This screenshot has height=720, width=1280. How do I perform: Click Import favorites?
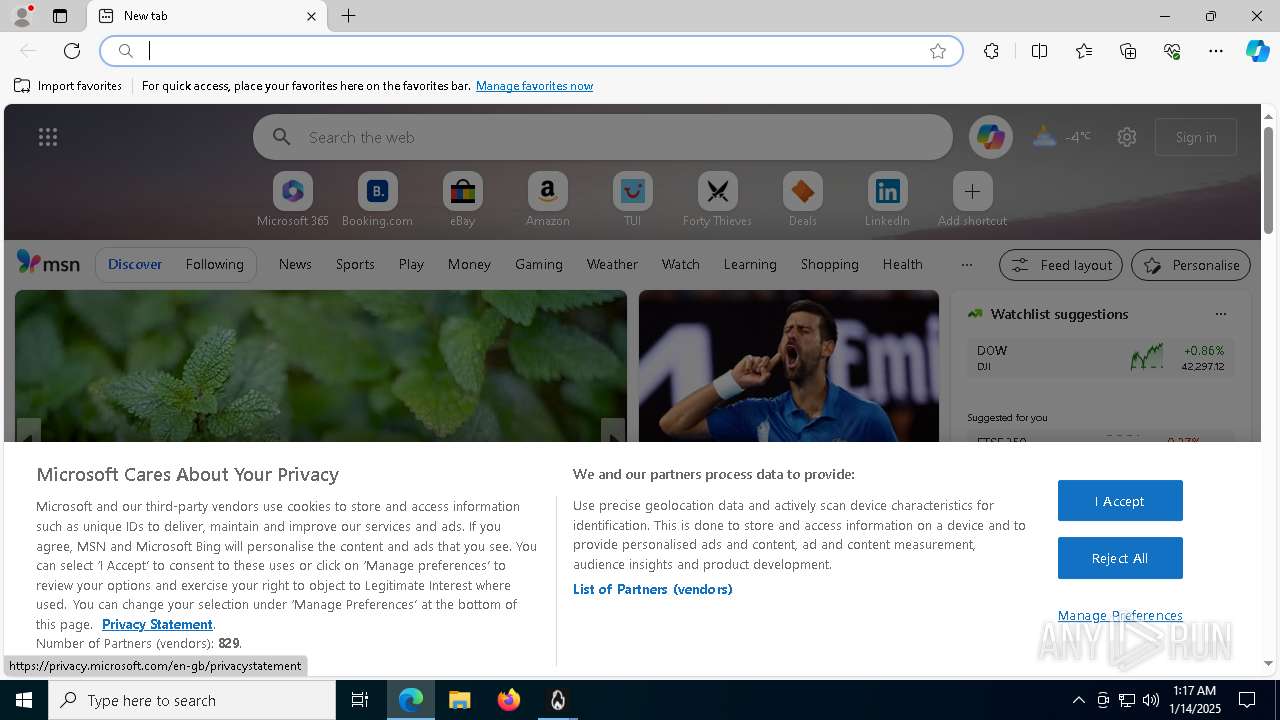pos(68,86)
